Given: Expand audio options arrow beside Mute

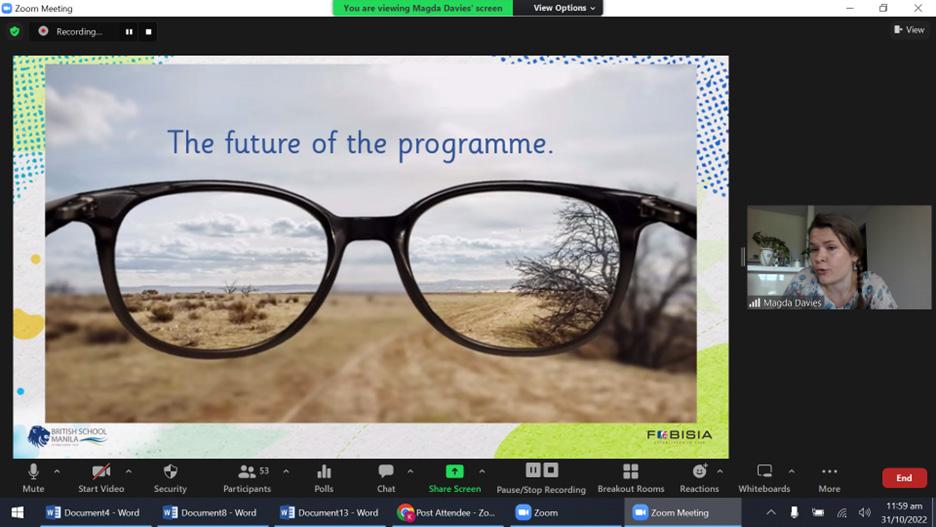Looking at the screenshot, I should [57, 471].
